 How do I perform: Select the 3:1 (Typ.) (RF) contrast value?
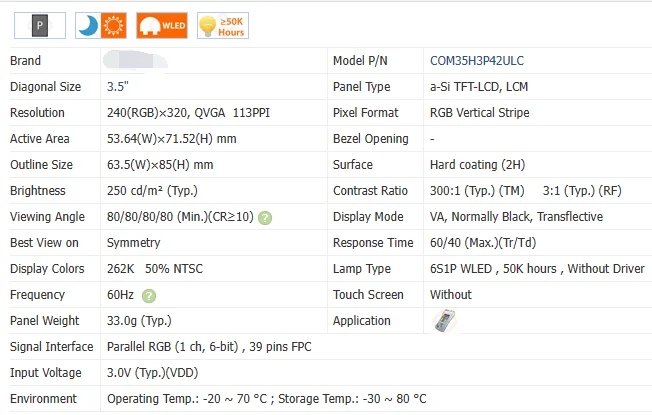pos(582,191)
